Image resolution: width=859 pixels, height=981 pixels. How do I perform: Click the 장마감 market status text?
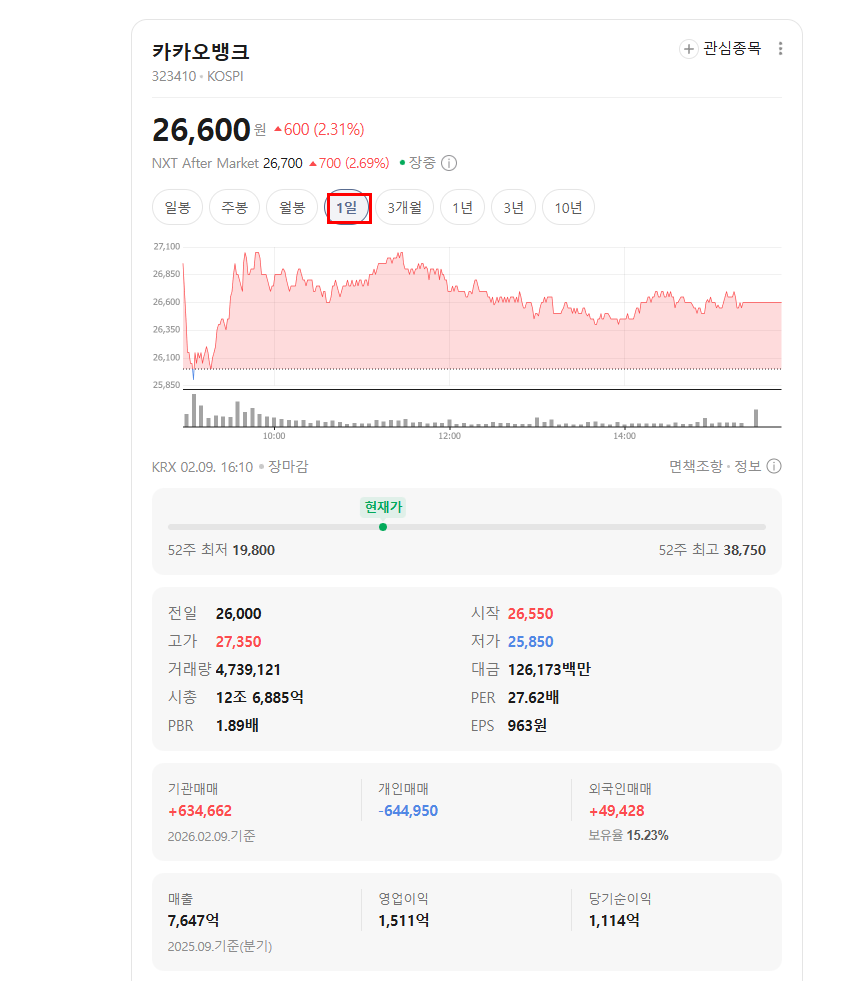point(288,467)
